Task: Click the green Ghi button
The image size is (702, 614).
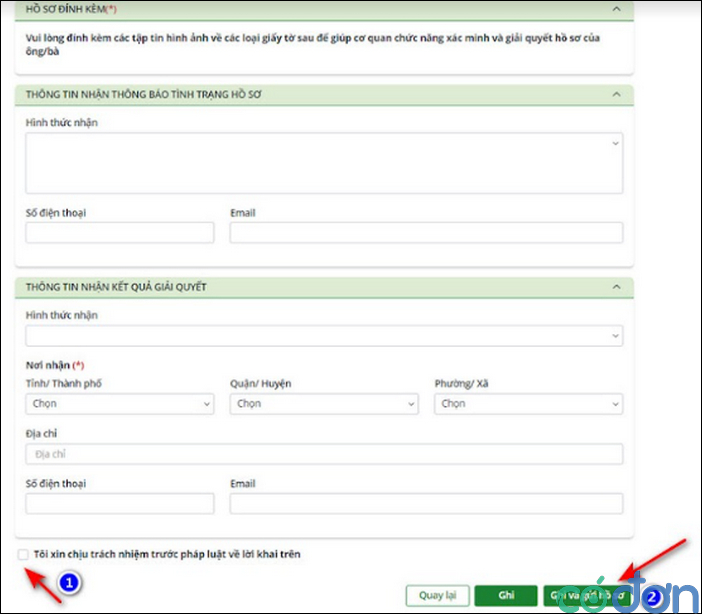Action: [506, 596]
